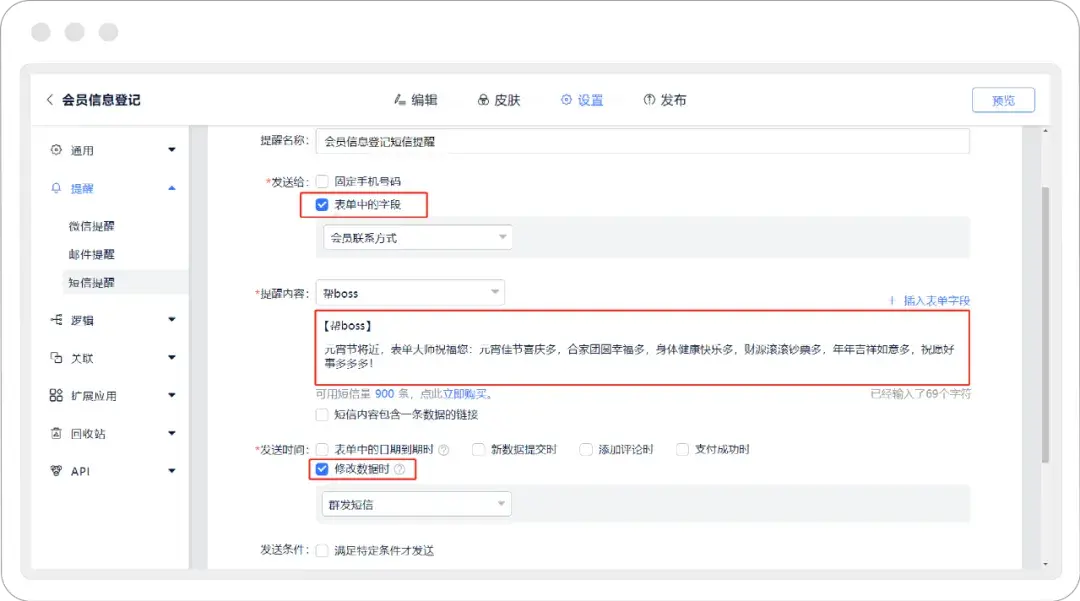Click inside the SMS content text area
This screenshot has width=1080, height=601.
[643, 348]
